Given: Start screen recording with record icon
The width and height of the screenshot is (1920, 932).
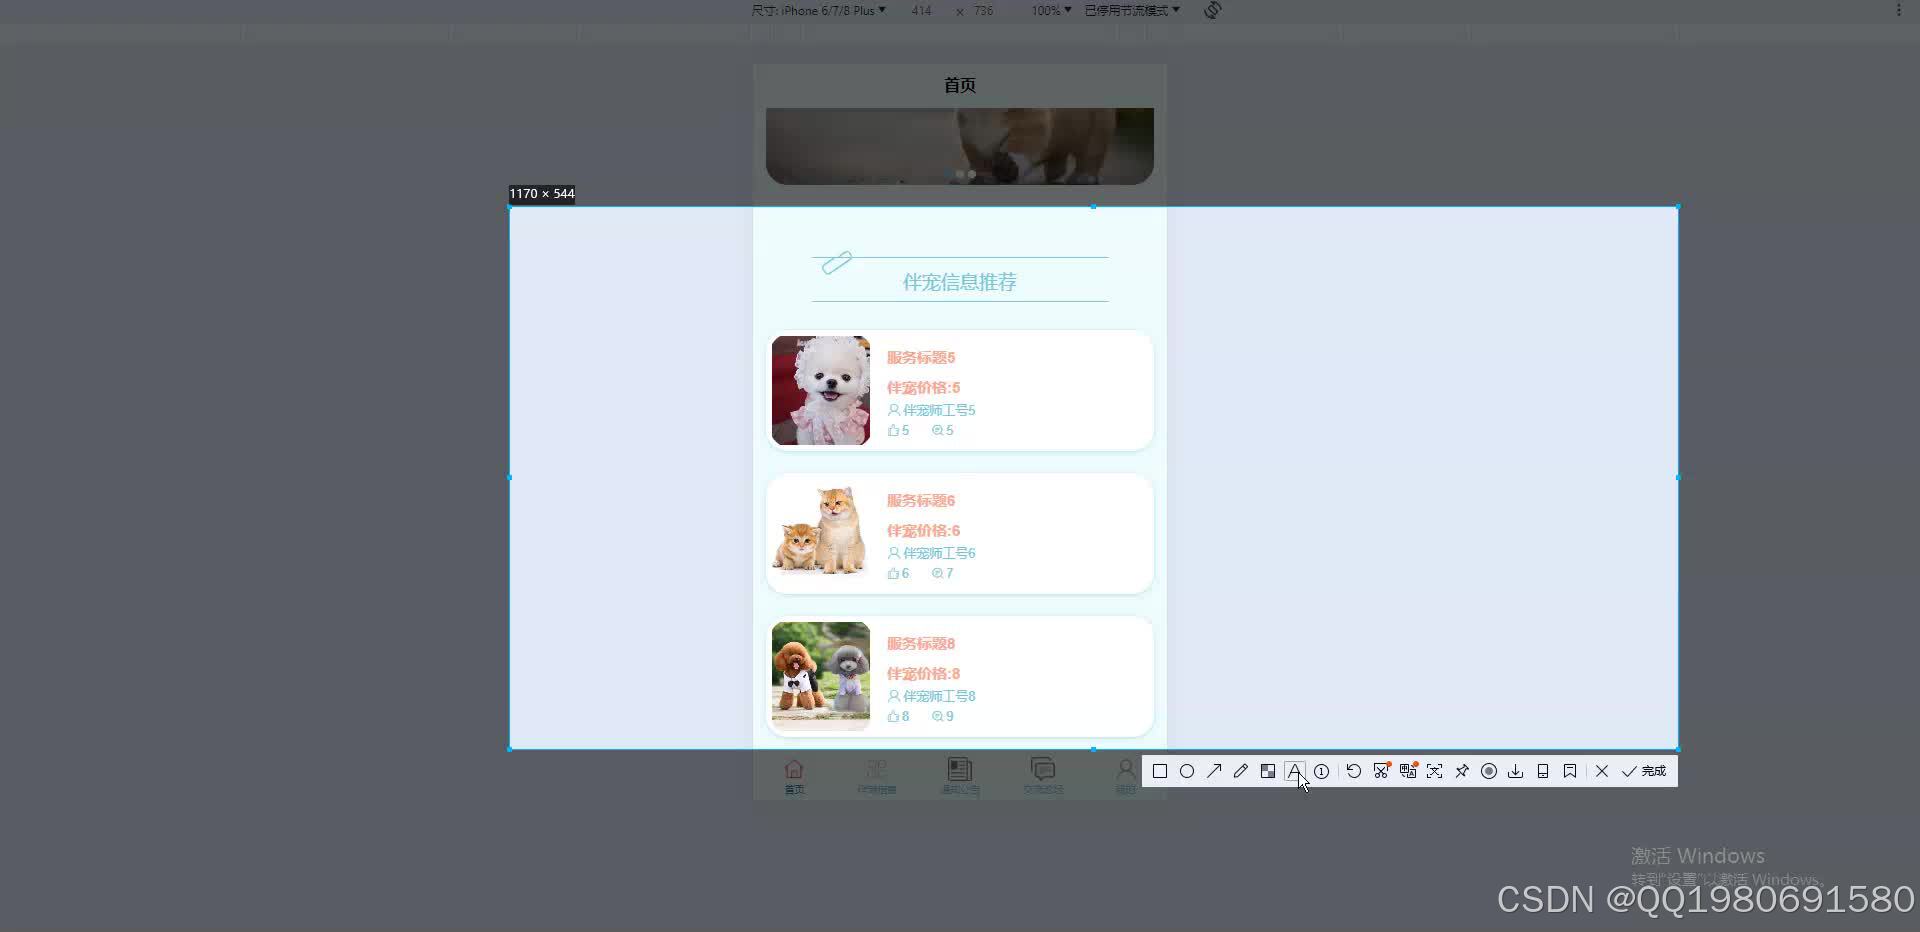Looking at the screenshot, I should (1489, 771).
